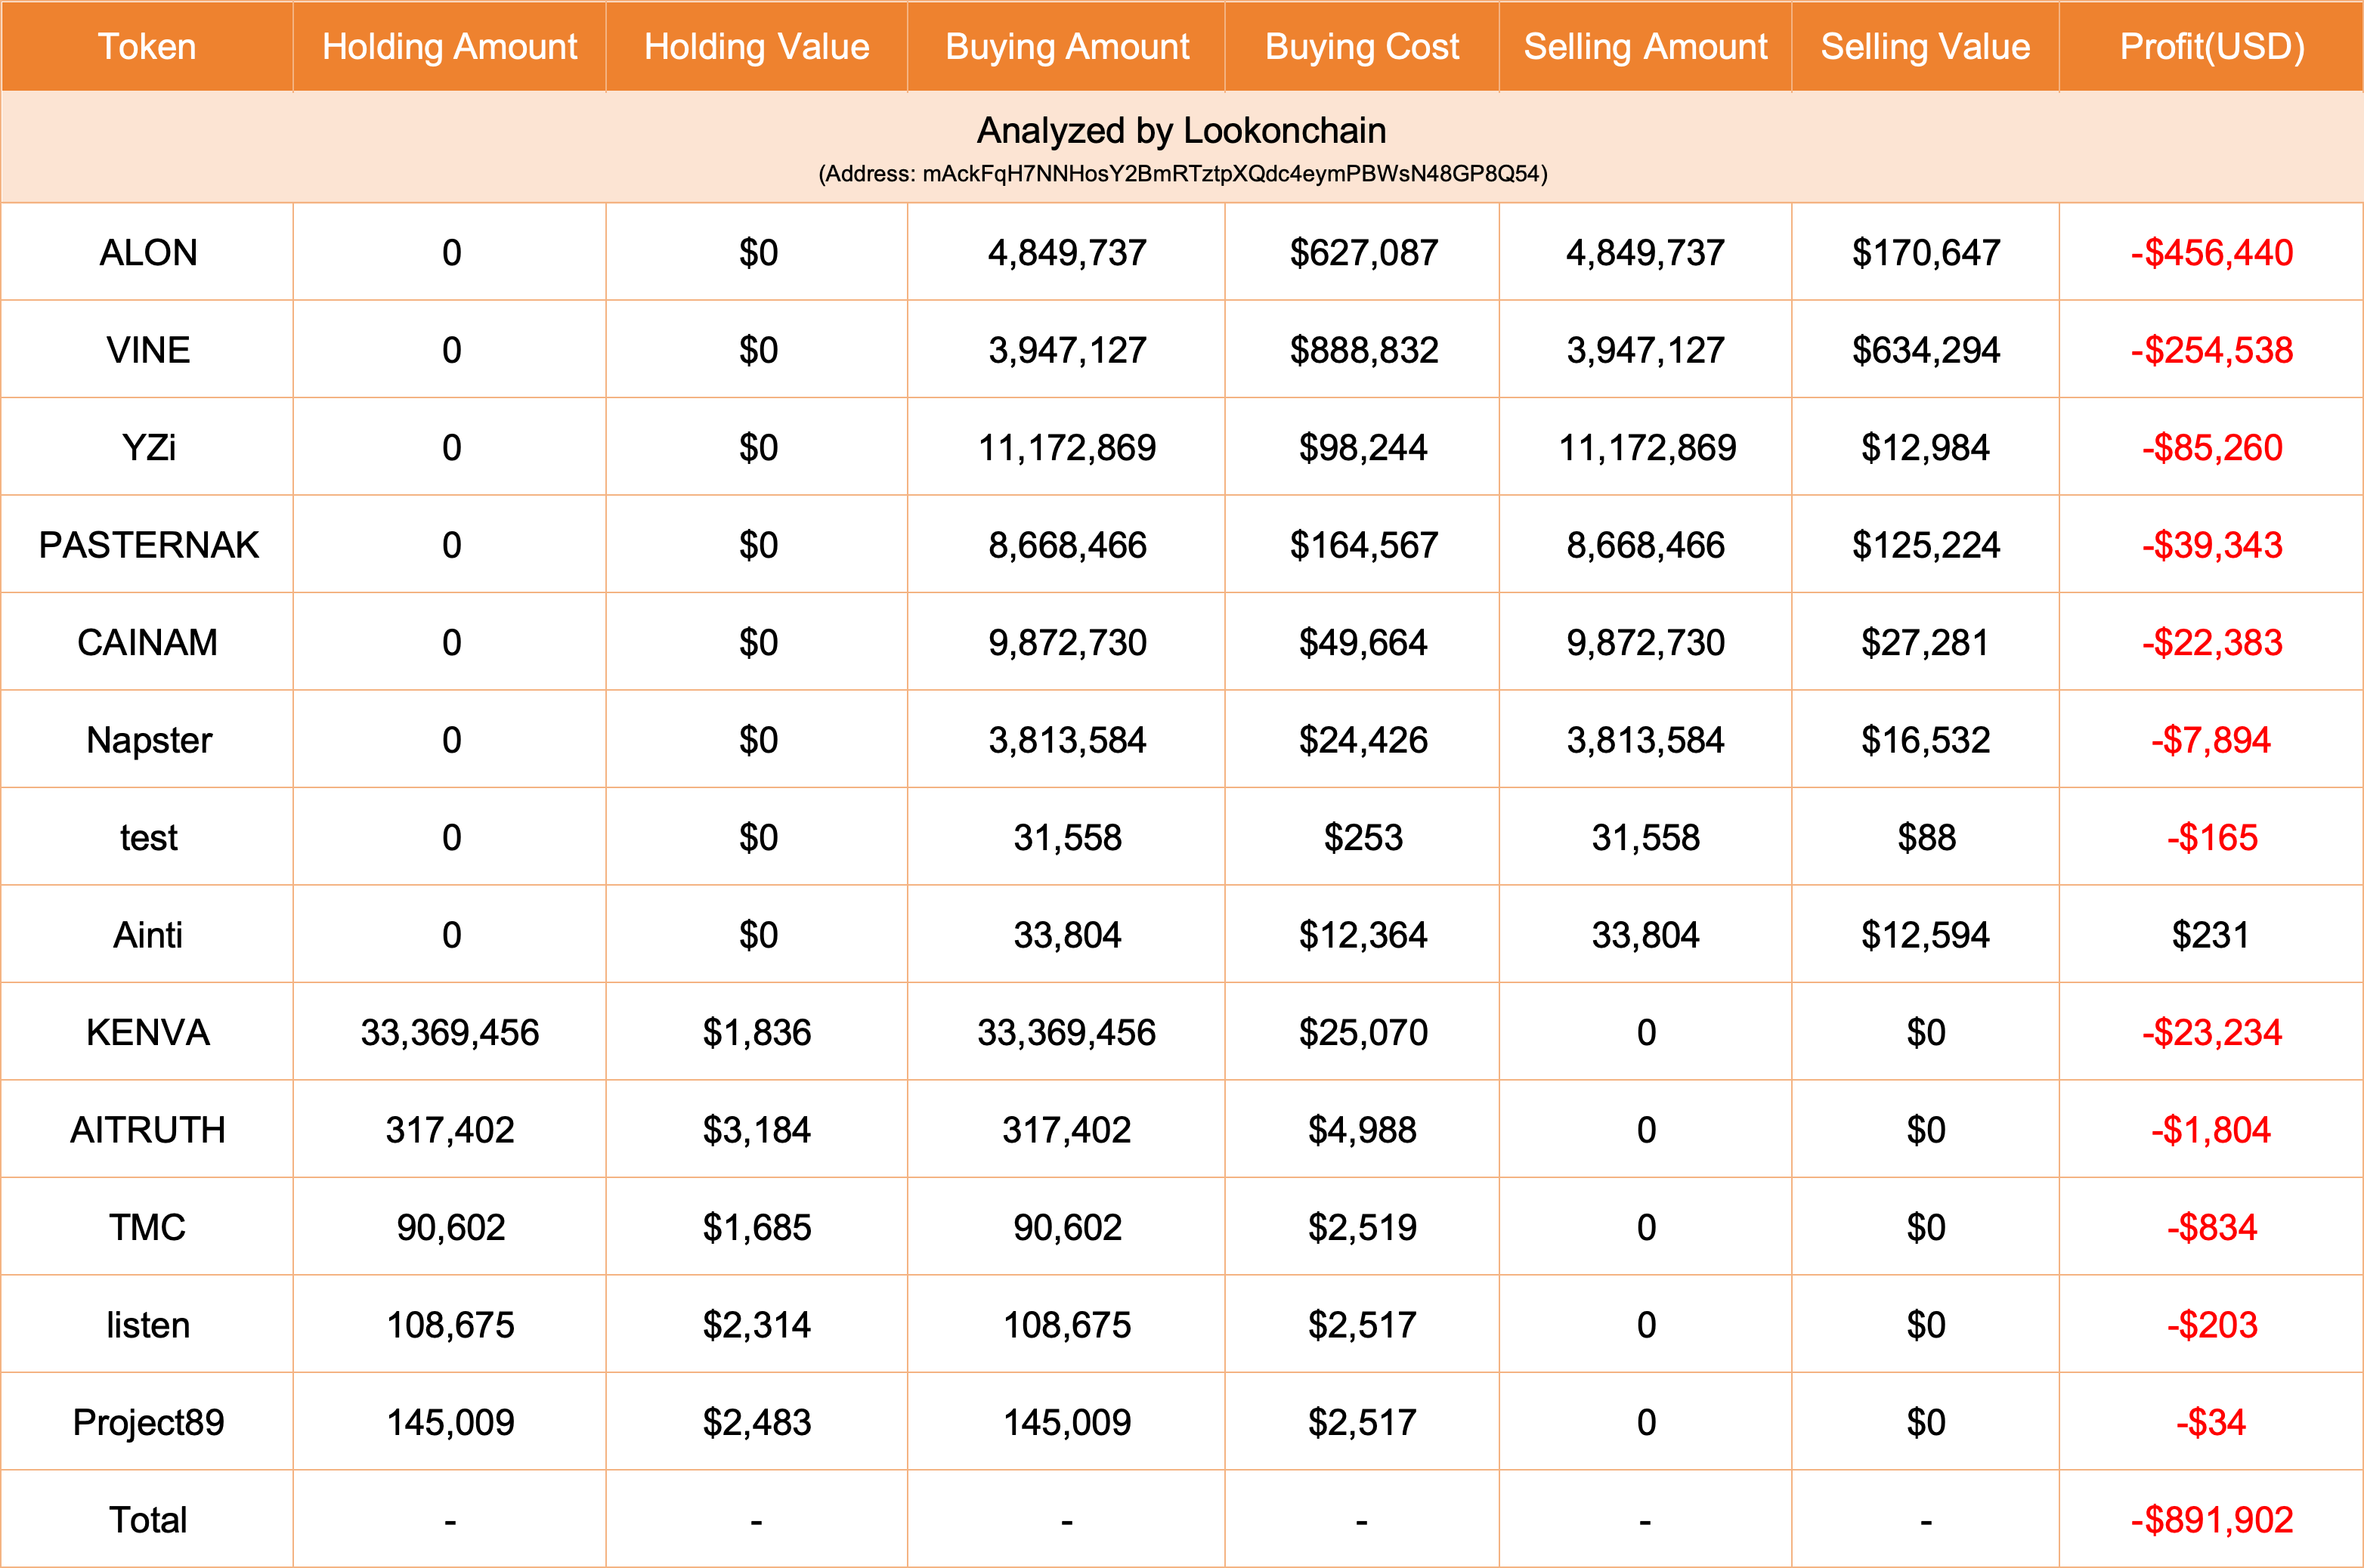
Task: Click the Ainti profit value $231
Action: 2210,935
